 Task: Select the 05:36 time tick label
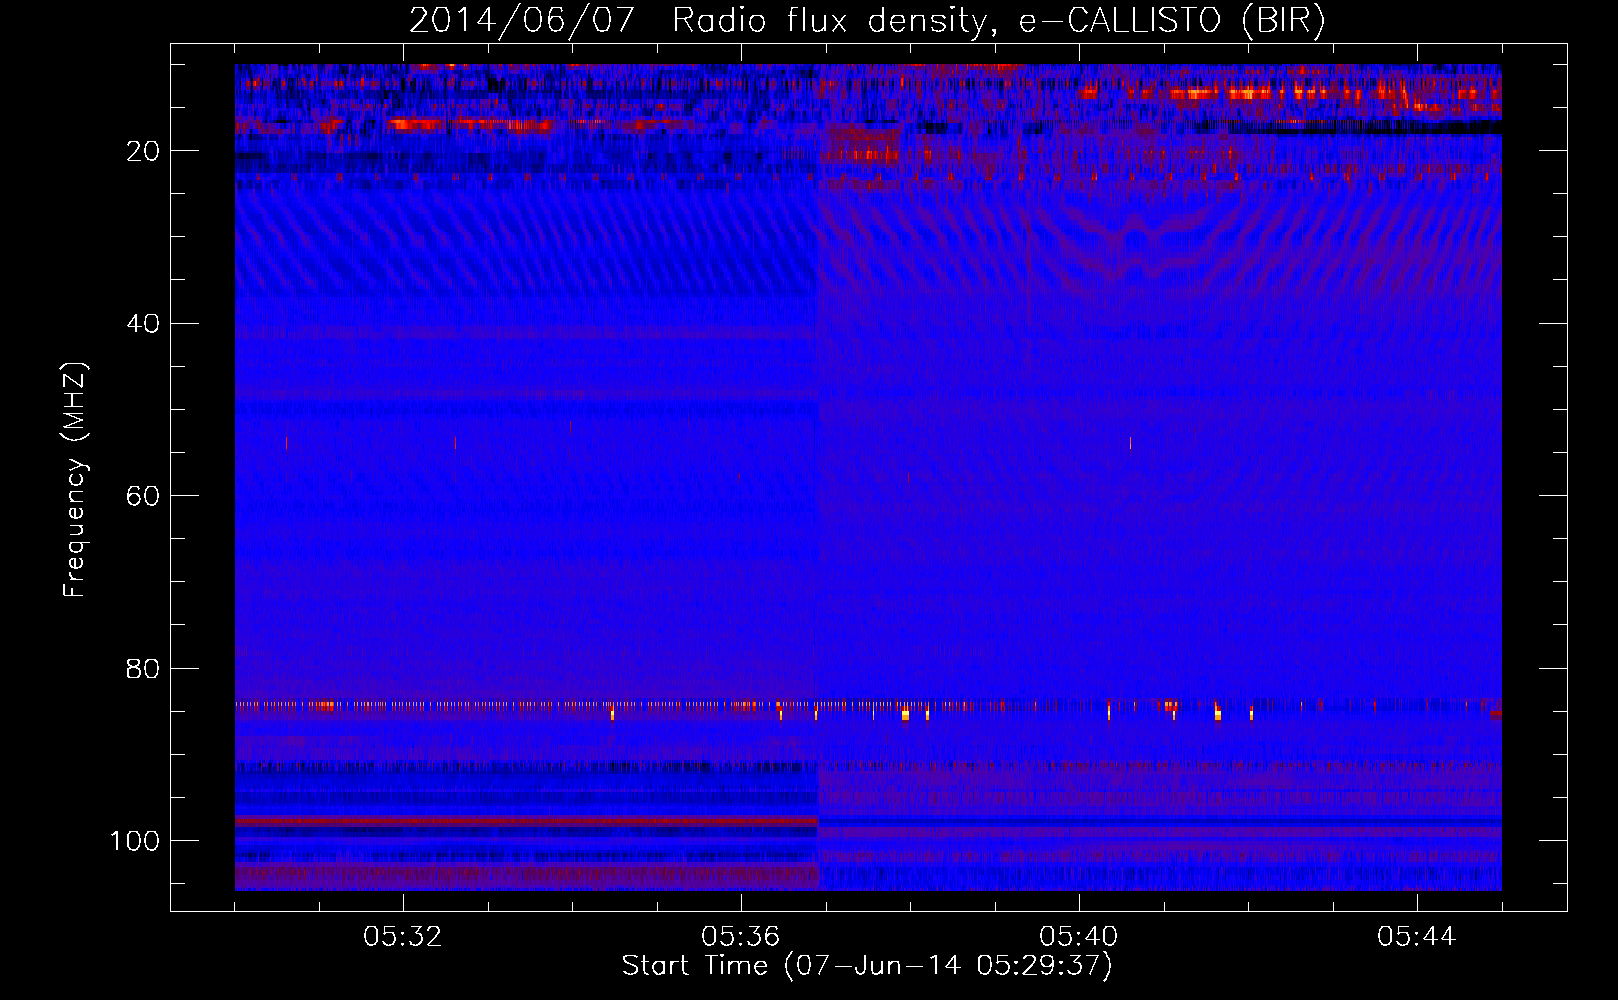pyautogui.click(x=741, y=937)
